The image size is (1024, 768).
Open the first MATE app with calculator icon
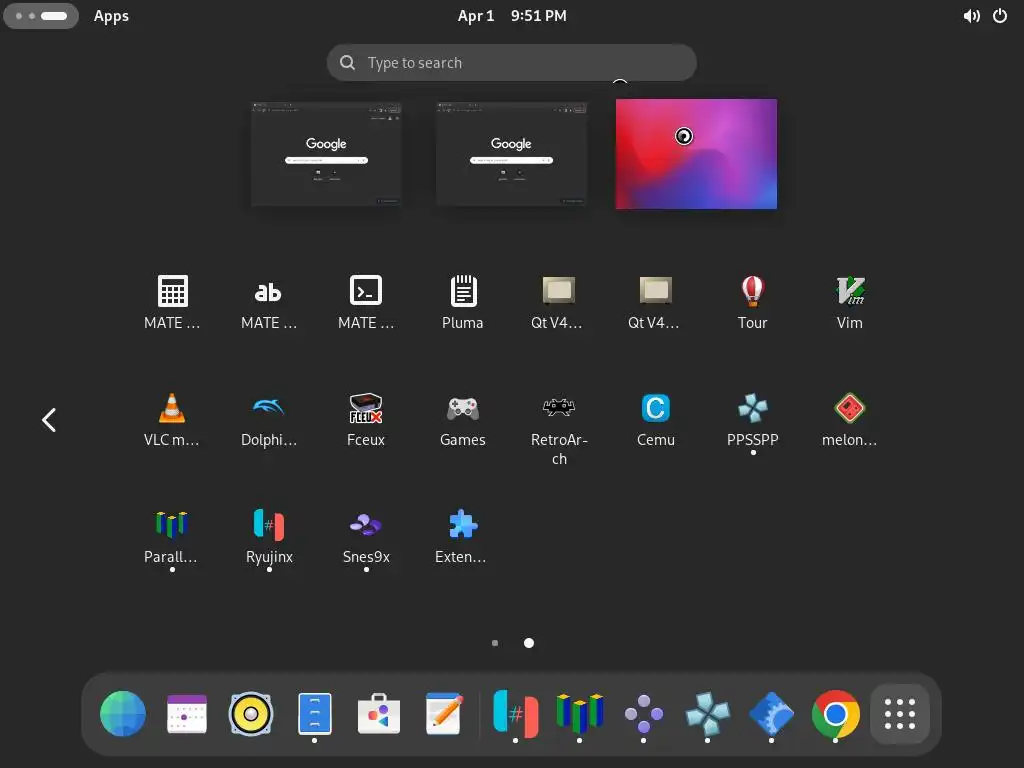tap(172, 302)
